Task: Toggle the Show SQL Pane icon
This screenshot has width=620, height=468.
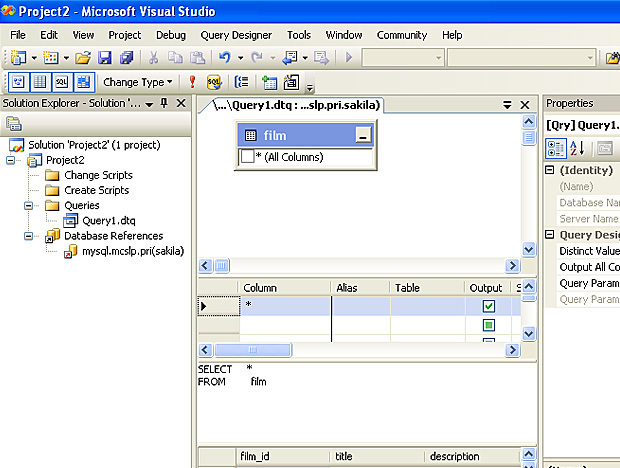Action: (61, 82)
